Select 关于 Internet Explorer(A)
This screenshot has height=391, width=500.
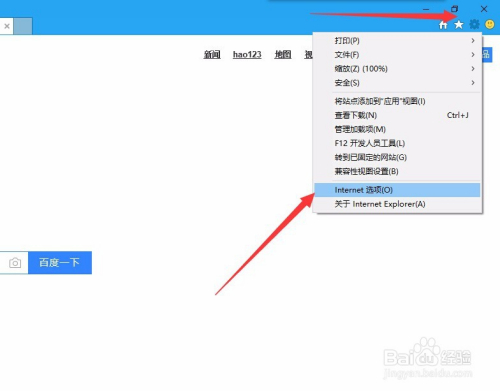click(398, 204)
